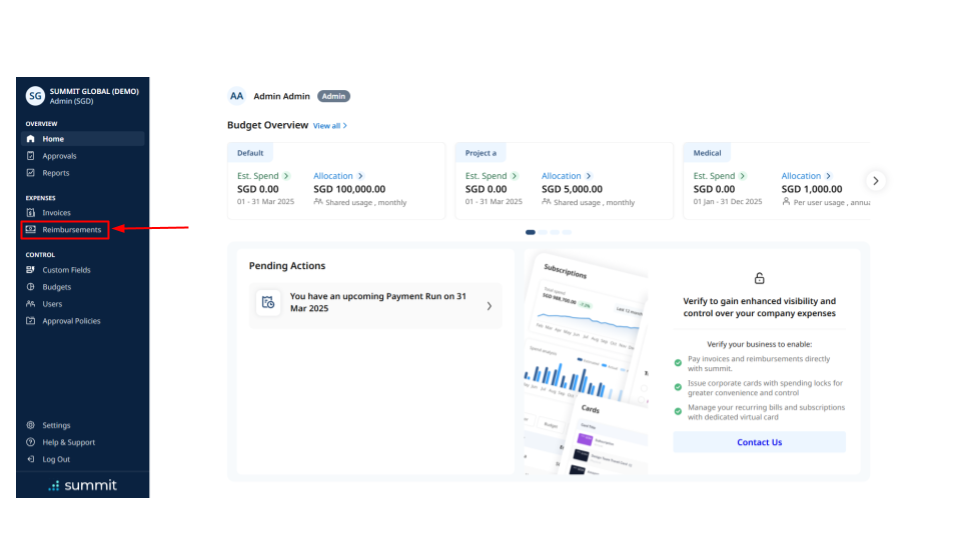
Task: Click SGD 5,000.00 allocation value
Action: [572, 189]
